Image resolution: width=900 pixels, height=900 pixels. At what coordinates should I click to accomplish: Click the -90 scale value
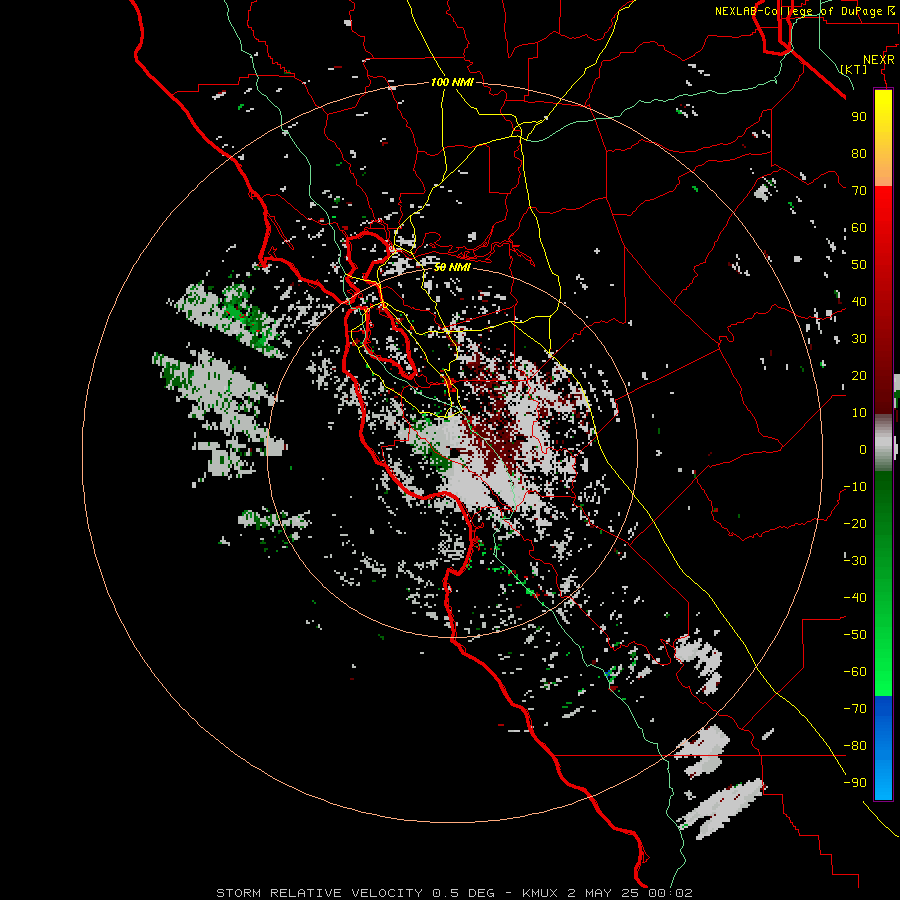tap(855, 783)
